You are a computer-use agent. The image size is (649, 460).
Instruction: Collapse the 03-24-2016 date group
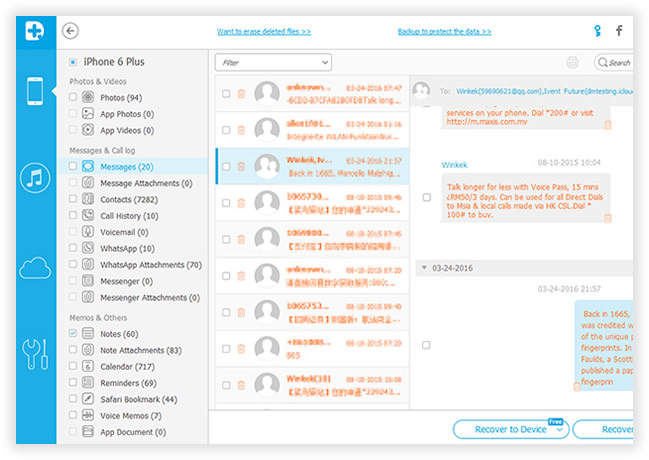(x=424, y=268)
